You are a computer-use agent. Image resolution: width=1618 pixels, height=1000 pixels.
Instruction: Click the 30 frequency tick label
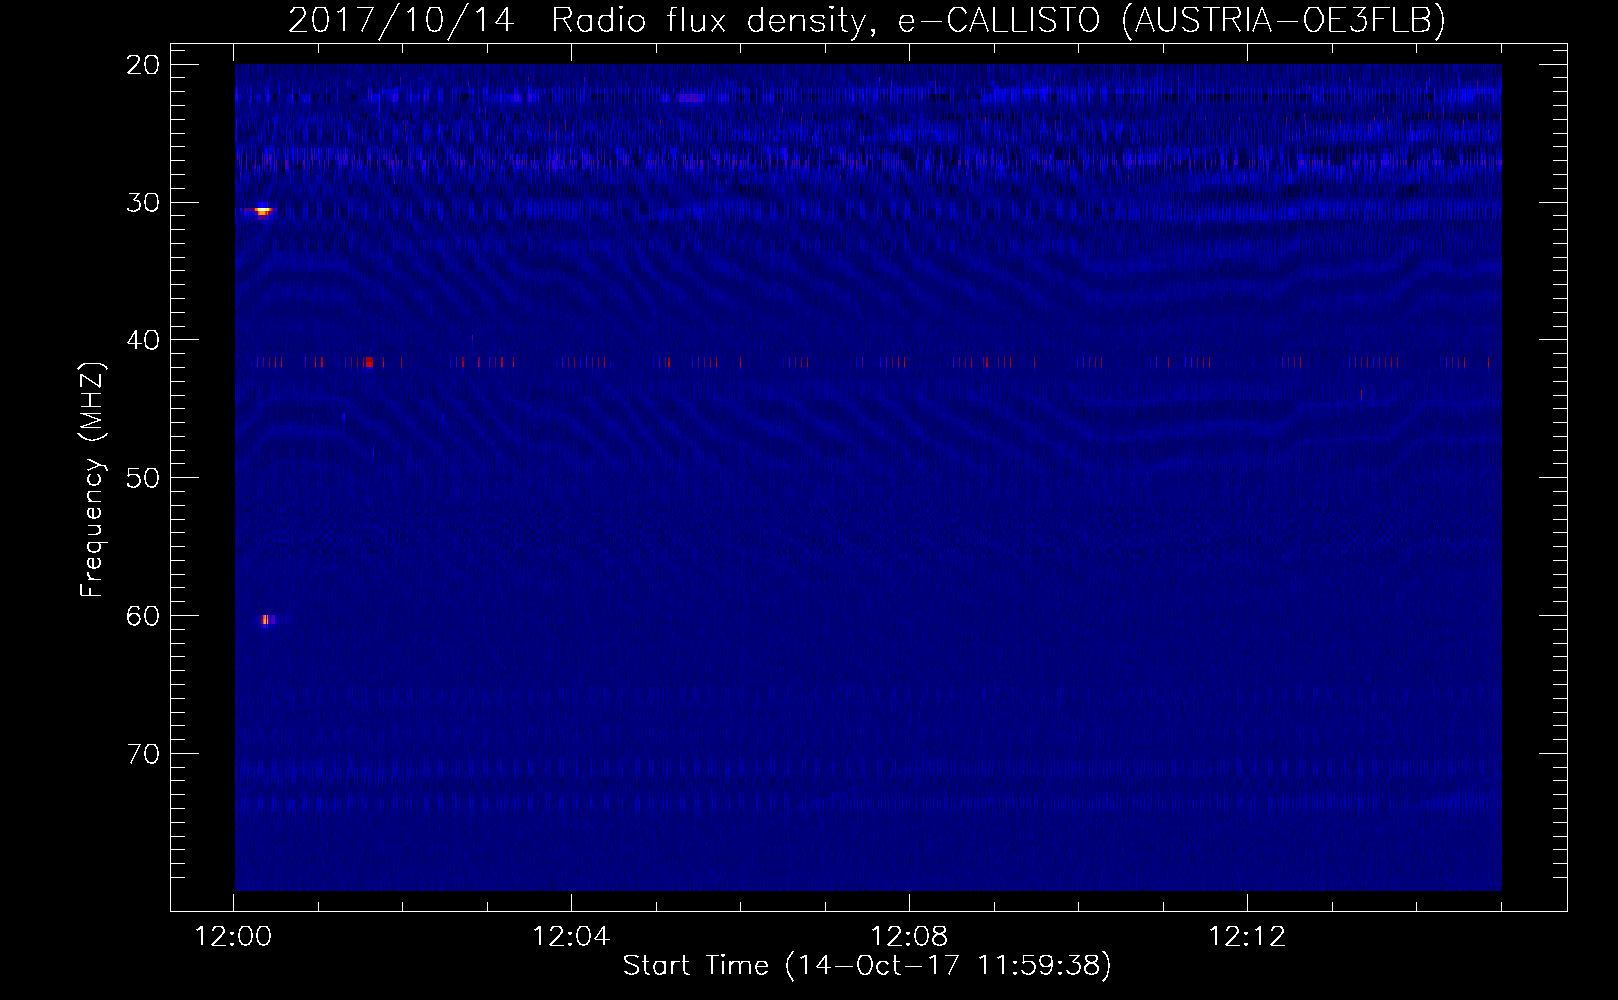pos(143,202)
